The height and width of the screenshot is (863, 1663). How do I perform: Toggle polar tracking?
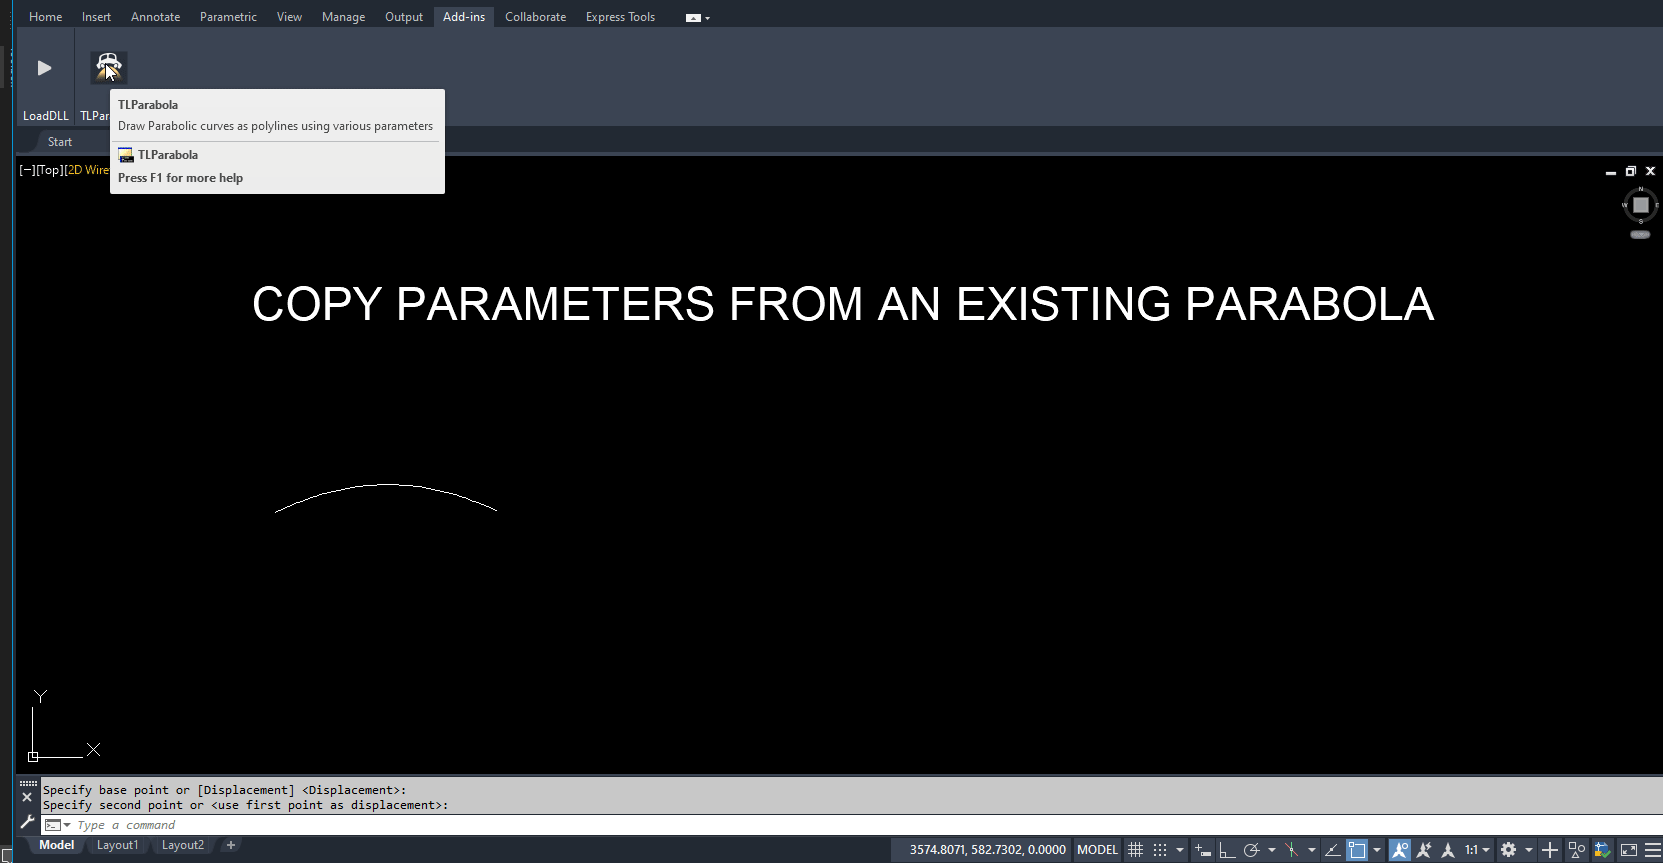point(1251,850)
